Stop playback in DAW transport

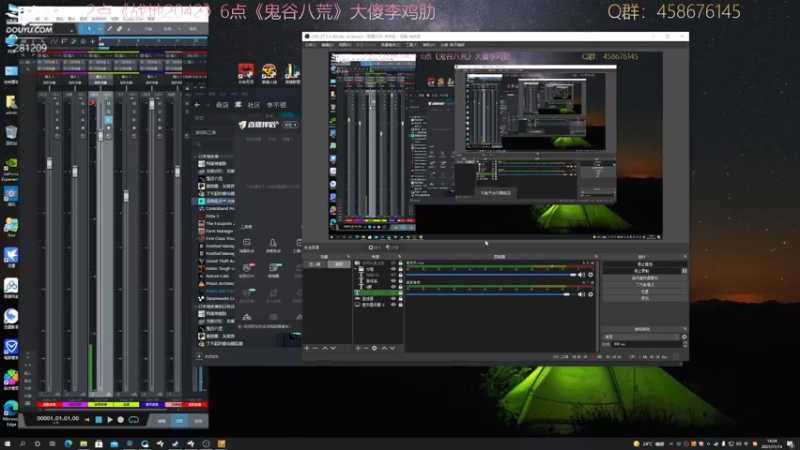point(98,420)
